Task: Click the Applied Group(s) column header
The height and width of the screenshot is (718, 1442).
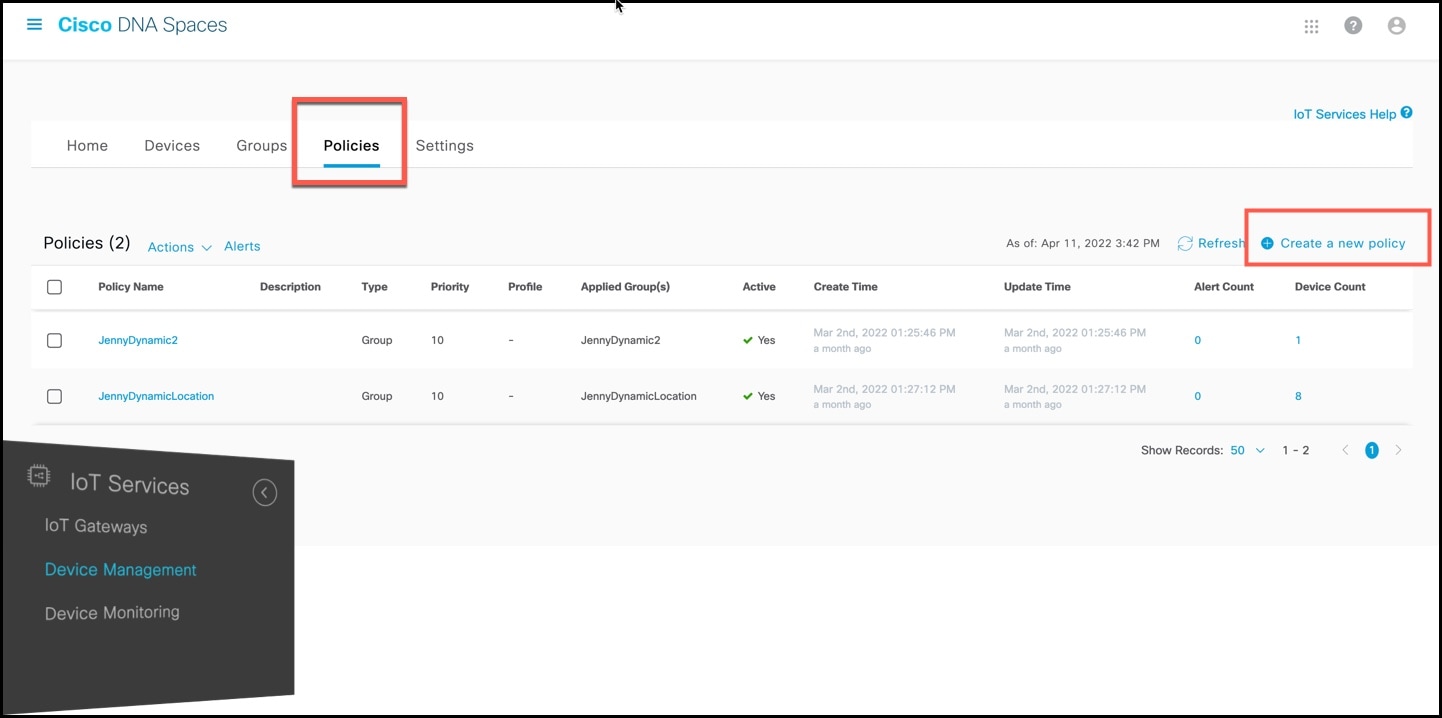Action: (625, 287)
